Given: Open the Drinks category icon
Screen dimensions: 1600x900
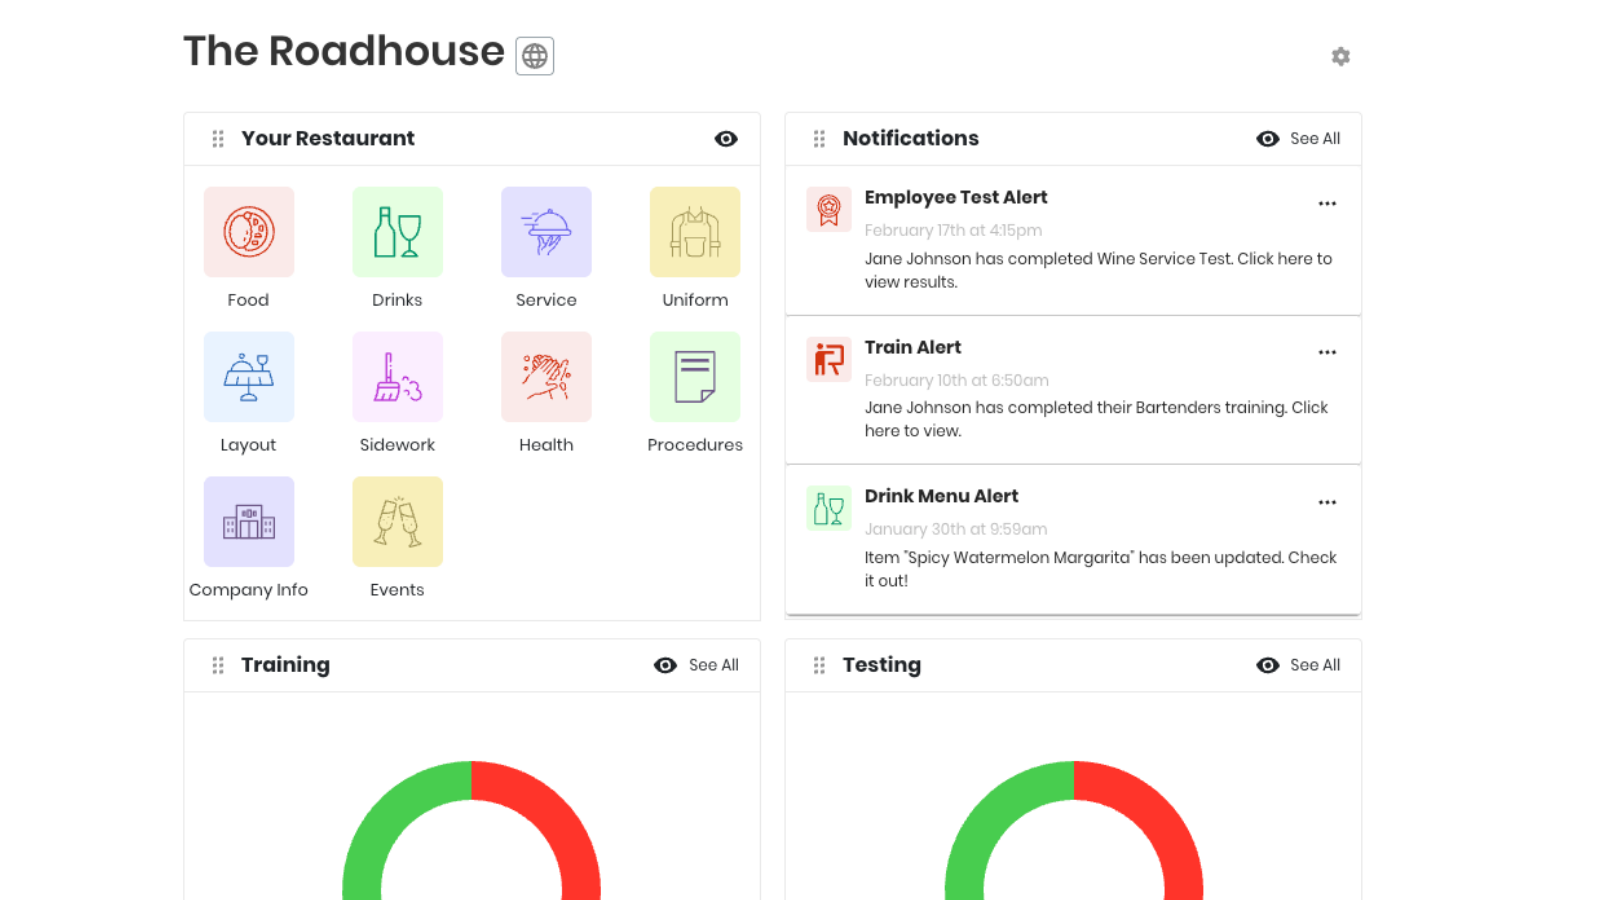Looking at the screenshot, I should [397, 232].
